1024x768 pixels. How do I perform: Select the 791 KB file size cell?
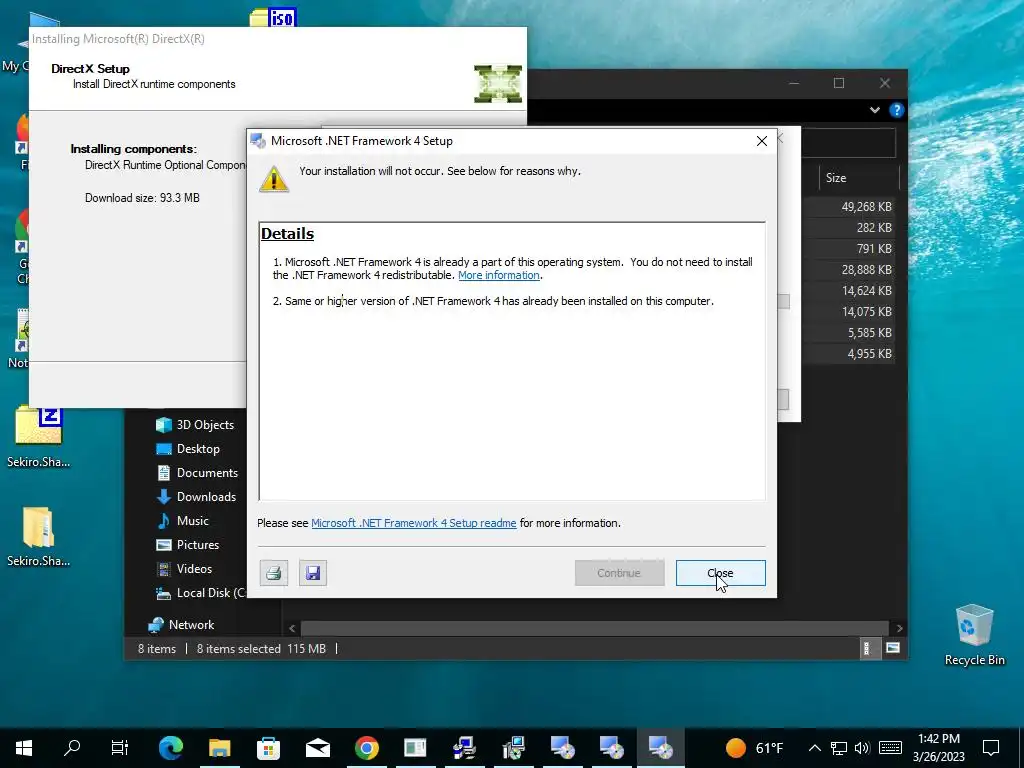click(874, 249)
